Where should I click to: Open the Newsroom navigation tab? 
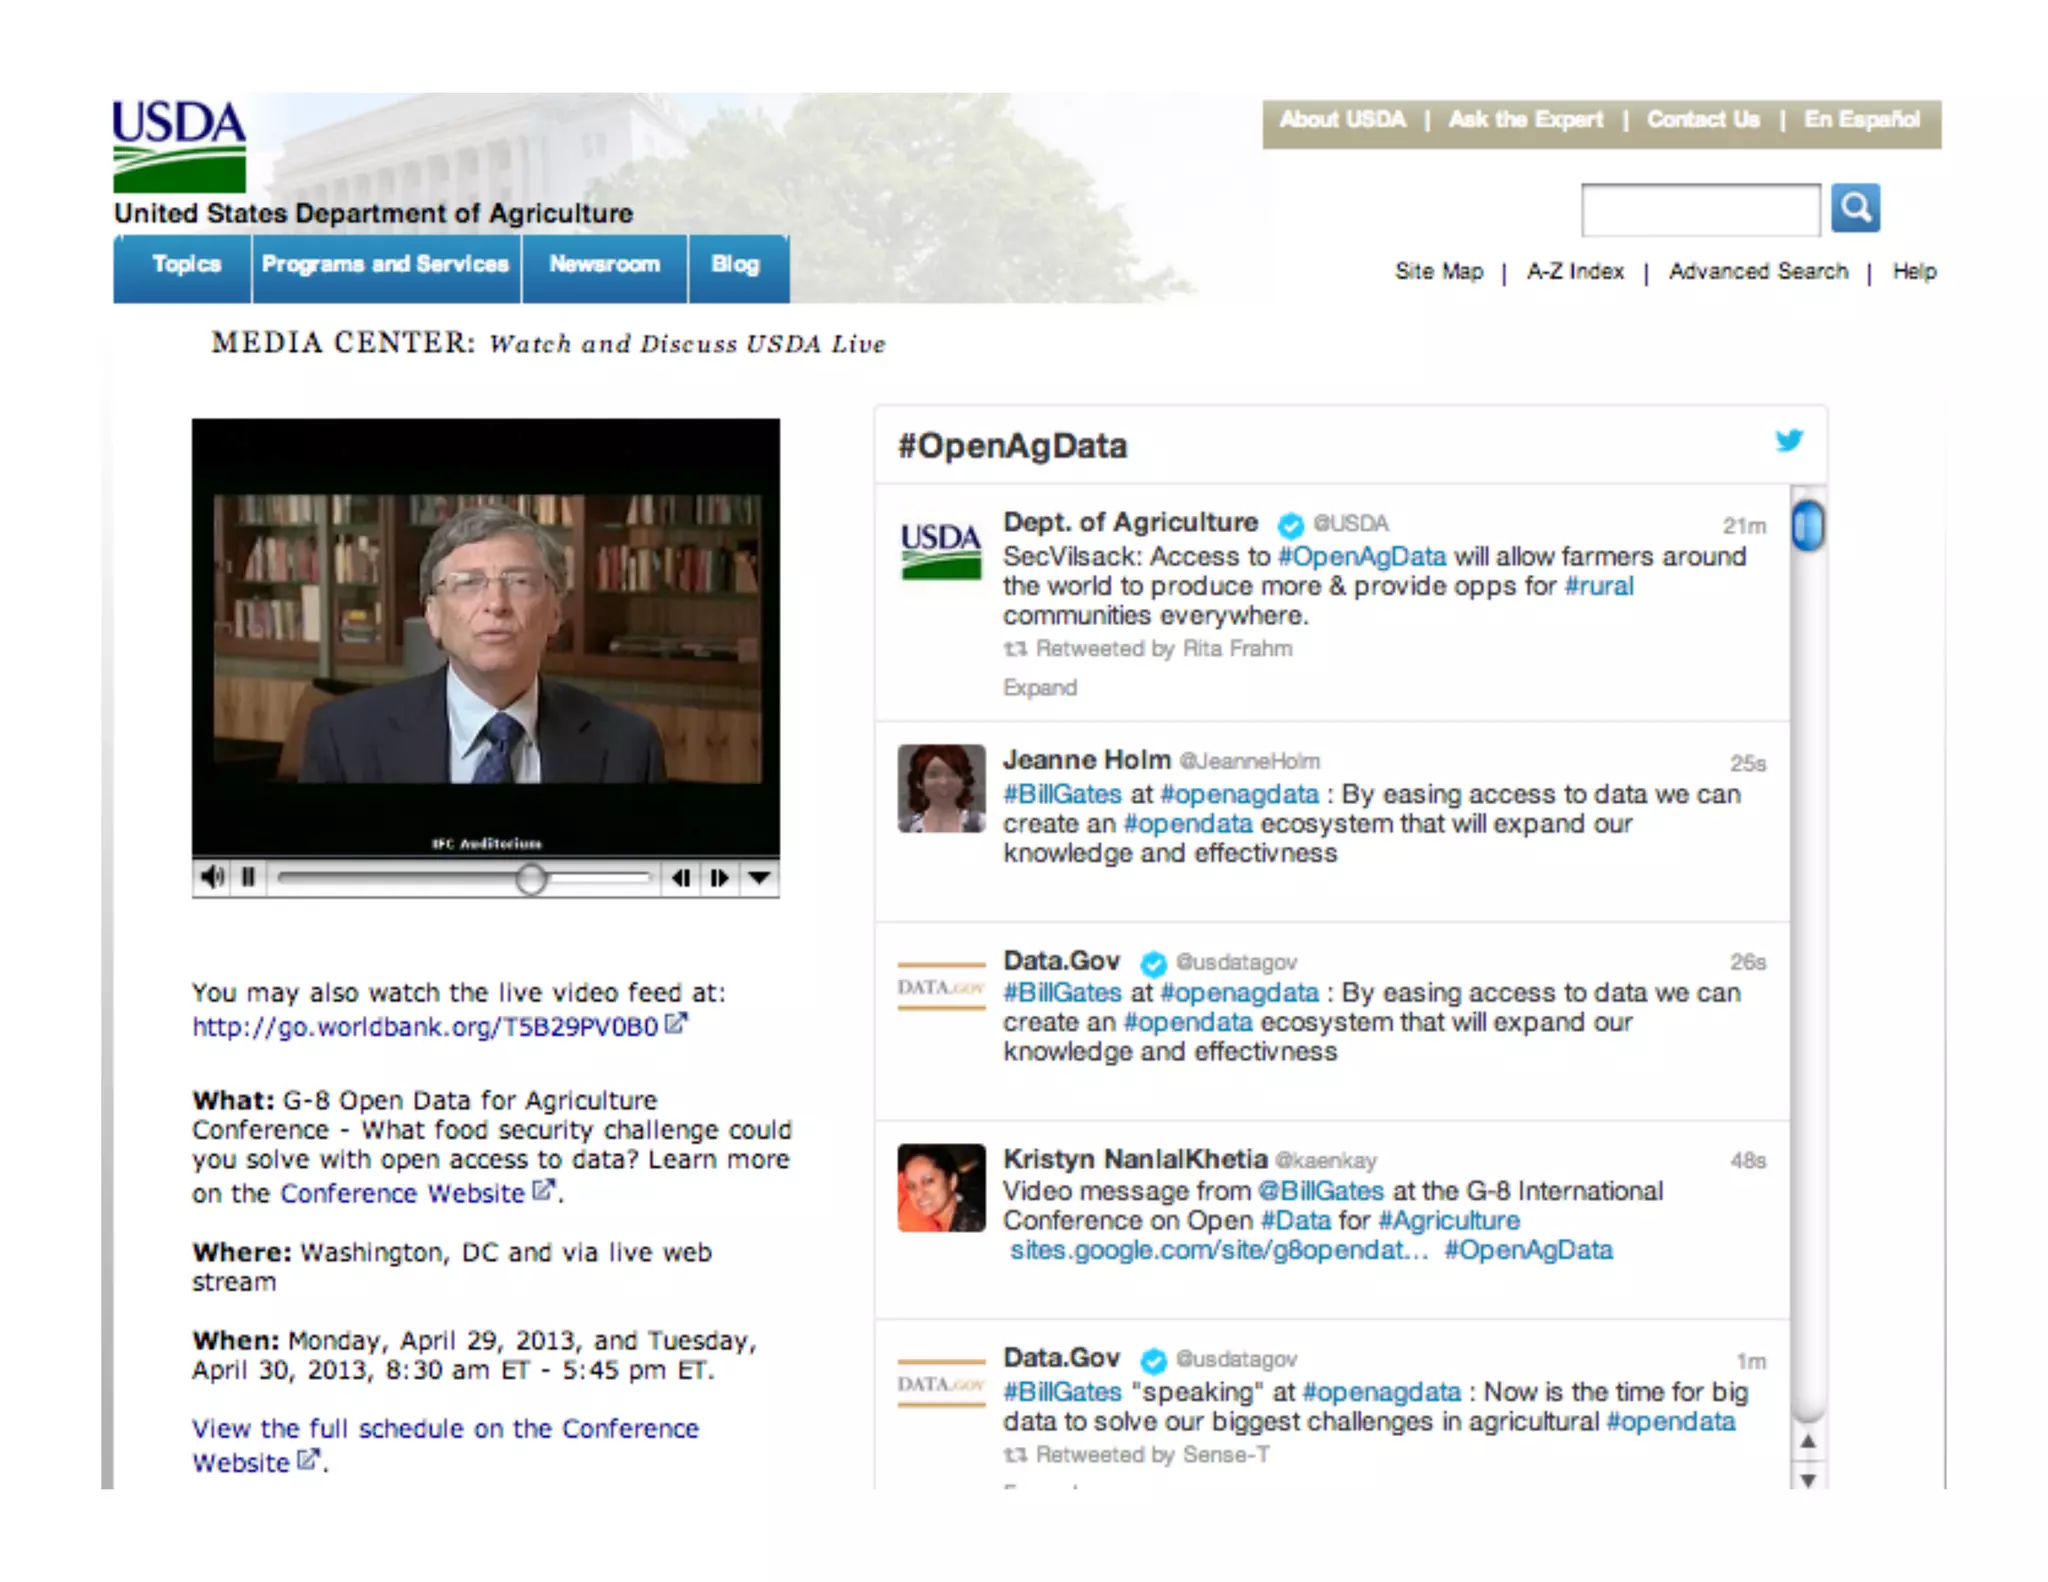pyautogui.click(x=604, y=265)
